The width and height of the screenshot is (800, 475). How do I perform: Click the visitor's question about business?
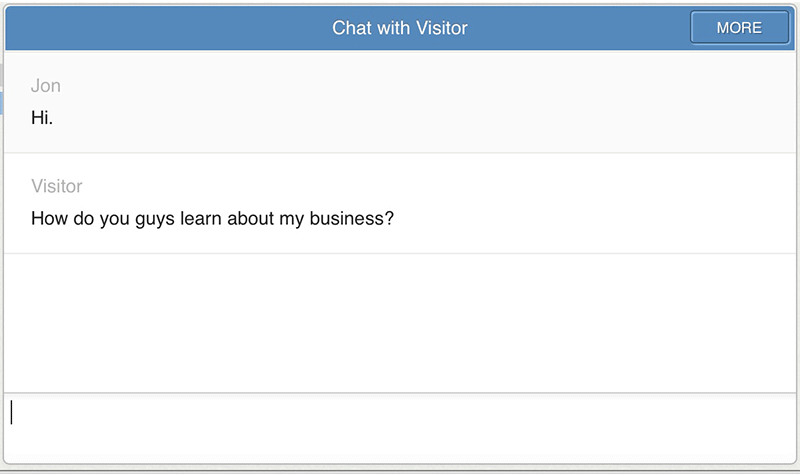click(212, 219)
